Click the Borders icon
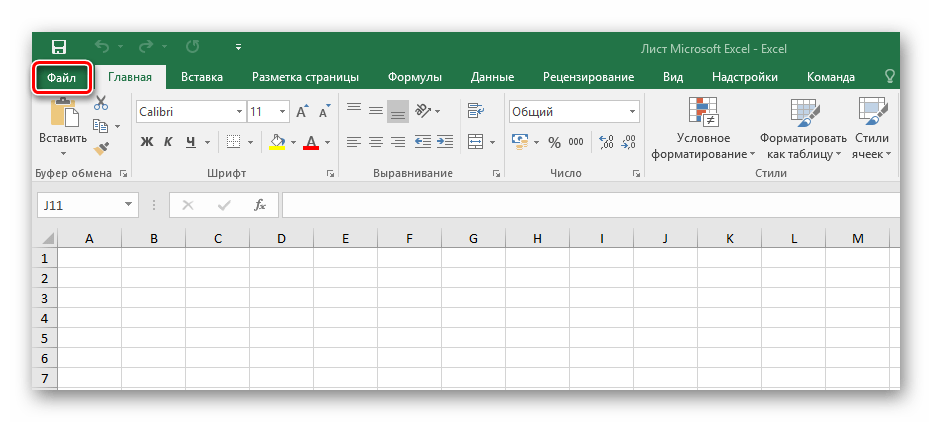The image size is (932, 422). click(234, 142)
